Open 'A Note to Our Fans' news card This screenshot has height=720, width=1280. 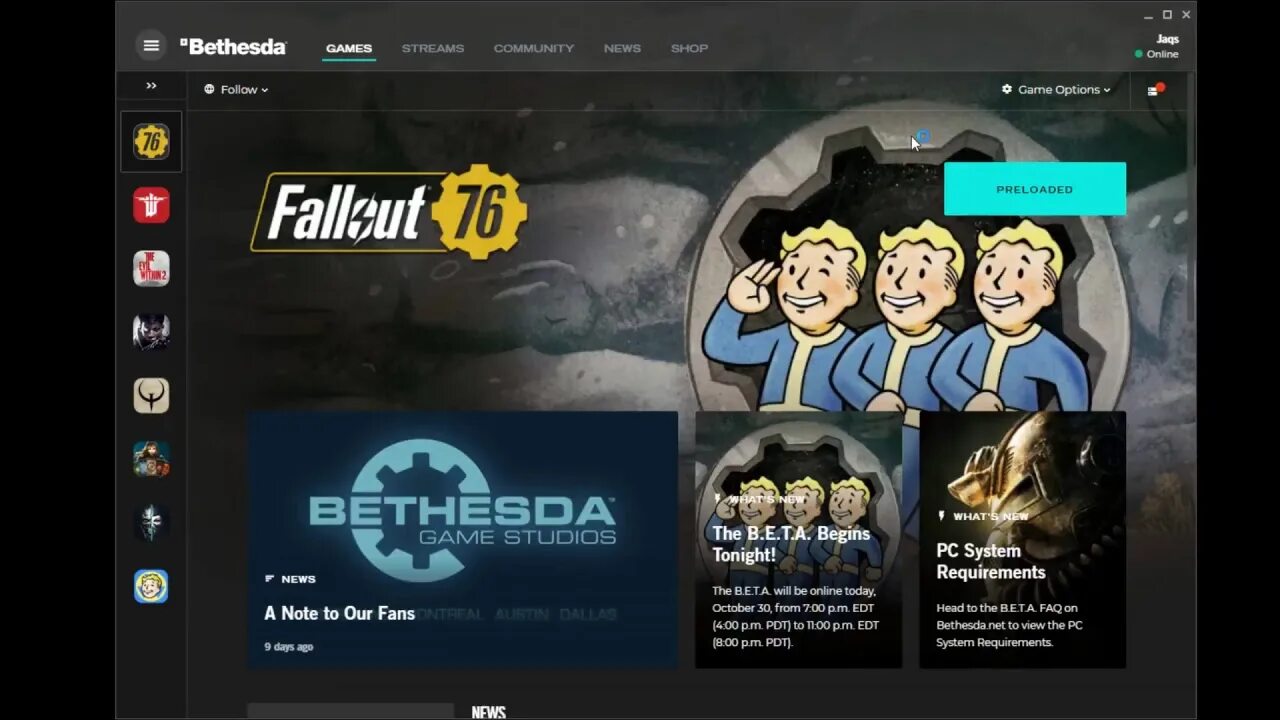[462, 540]
